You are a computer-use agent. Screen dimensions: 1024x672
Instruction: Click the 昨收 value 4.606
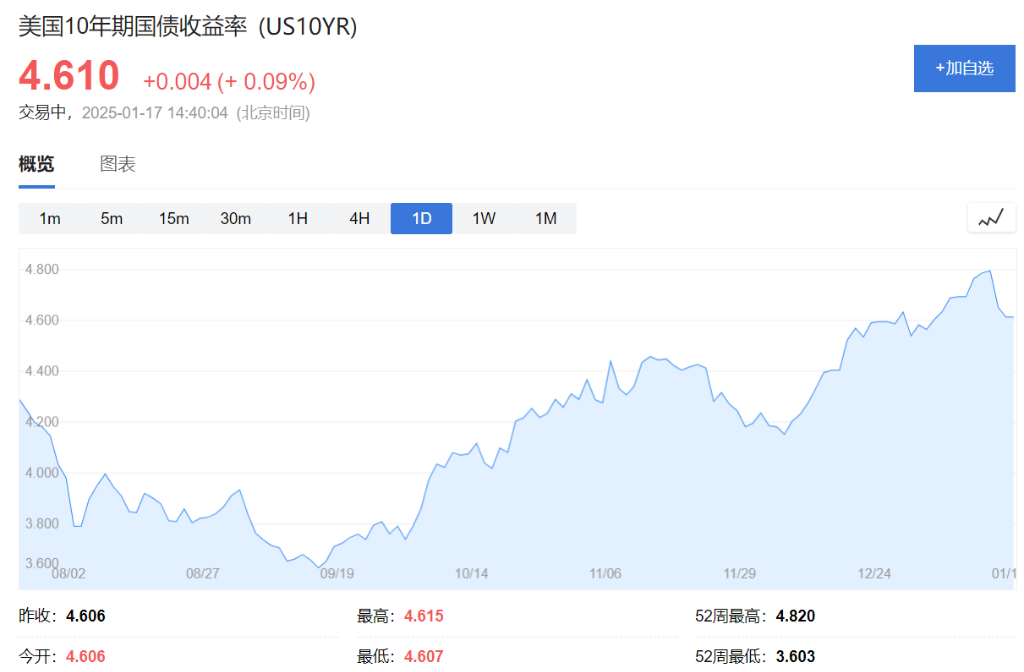click(86, 616)
